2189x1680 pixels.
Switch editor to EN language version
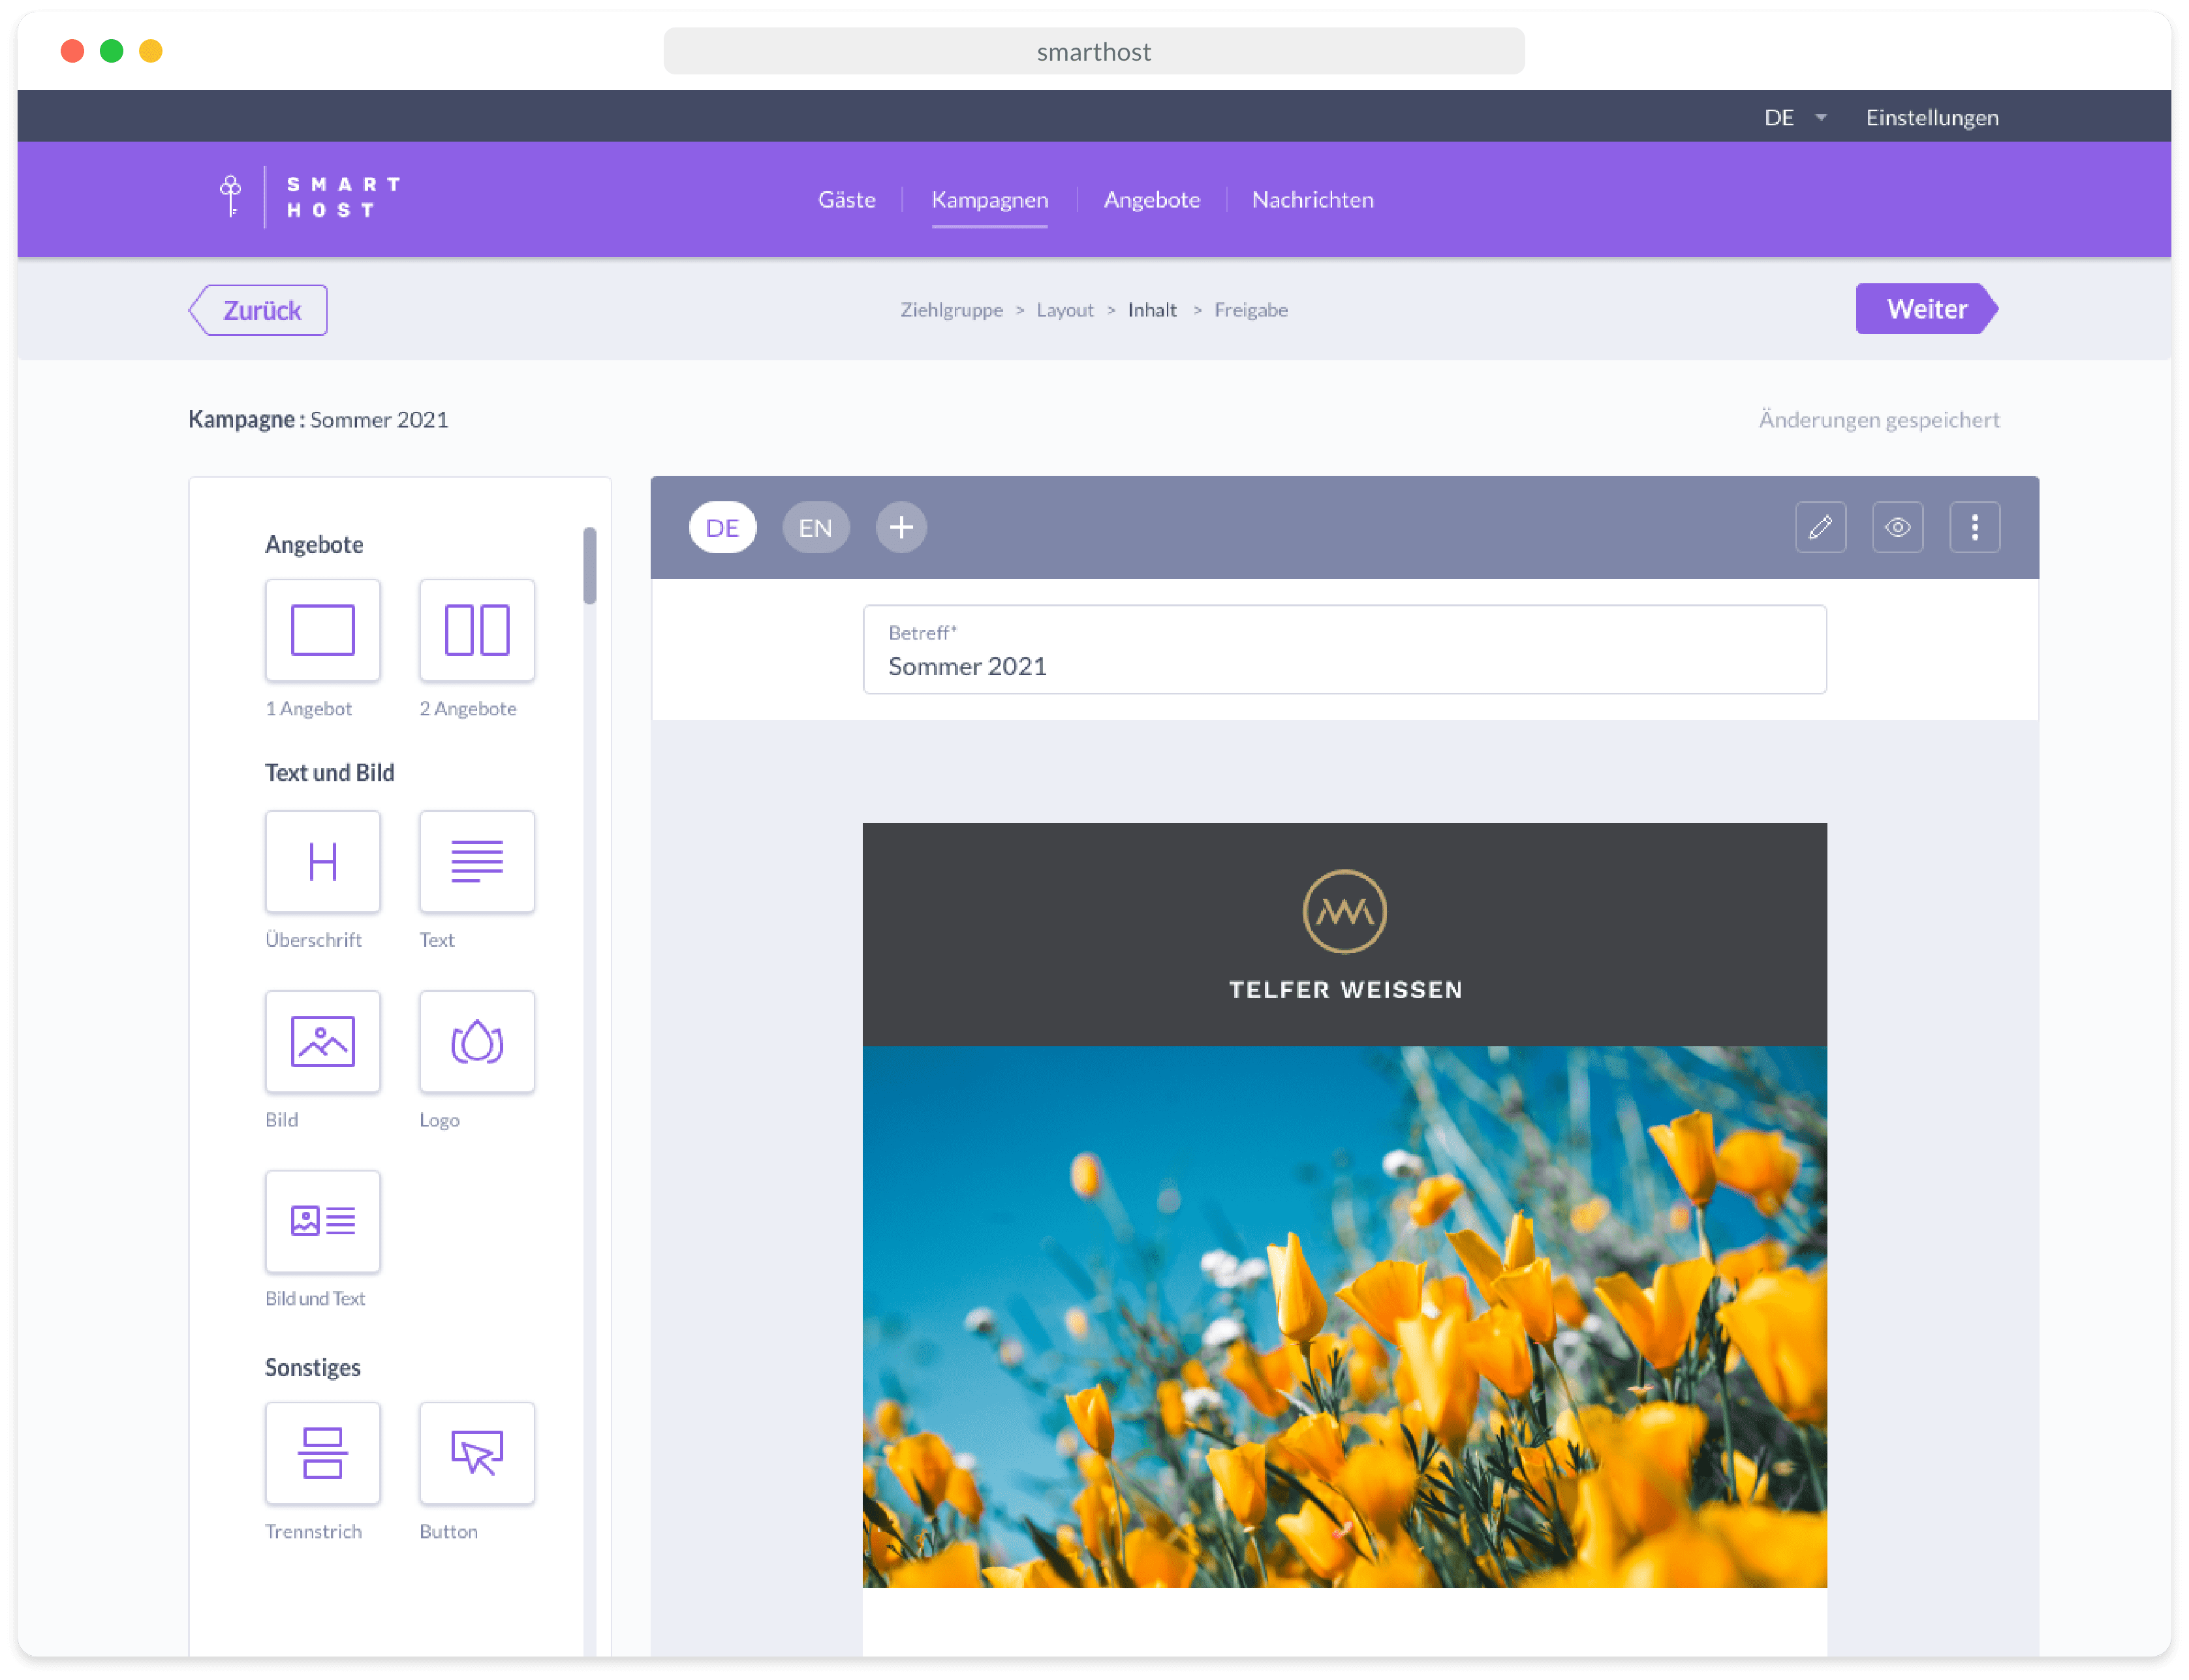pyautogui.click(x=815, y=527)
